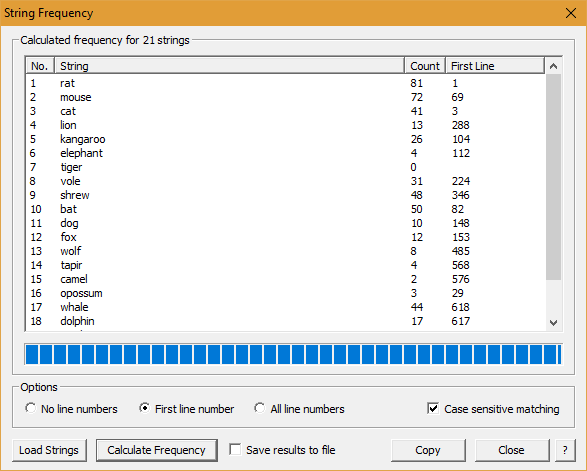
Task: Click the No. column header
Action: tap(40, 66)
